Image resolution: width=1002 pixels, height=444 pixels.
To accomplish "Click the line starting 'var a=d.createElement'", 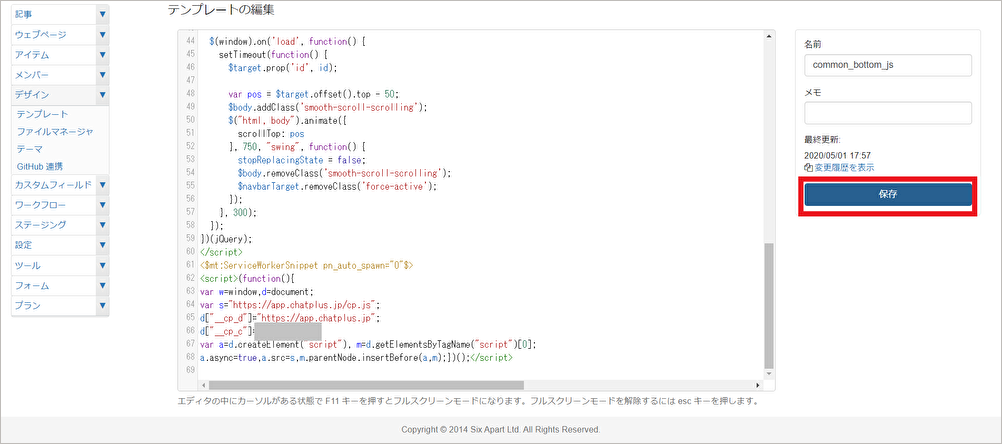I will [x=369, y=344].
